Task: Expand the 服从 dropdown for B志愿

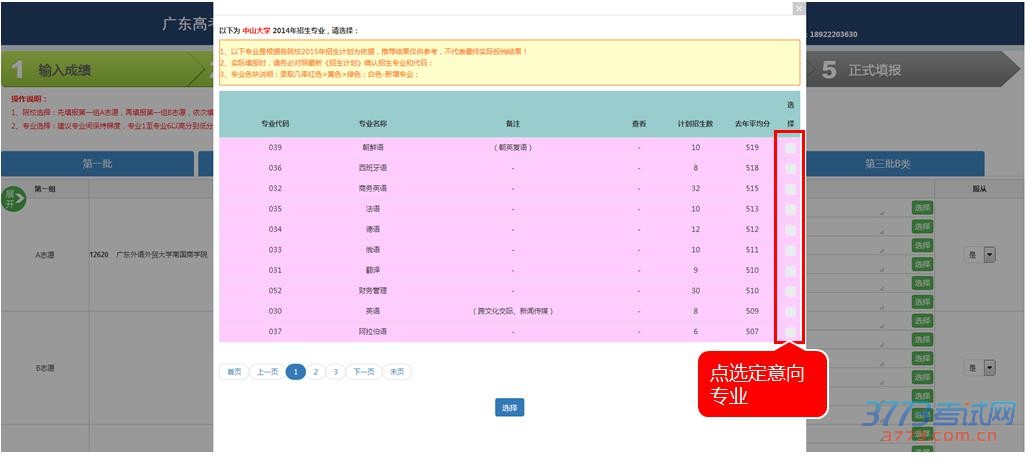Action: pyautogui.click(x=989, y=368)
